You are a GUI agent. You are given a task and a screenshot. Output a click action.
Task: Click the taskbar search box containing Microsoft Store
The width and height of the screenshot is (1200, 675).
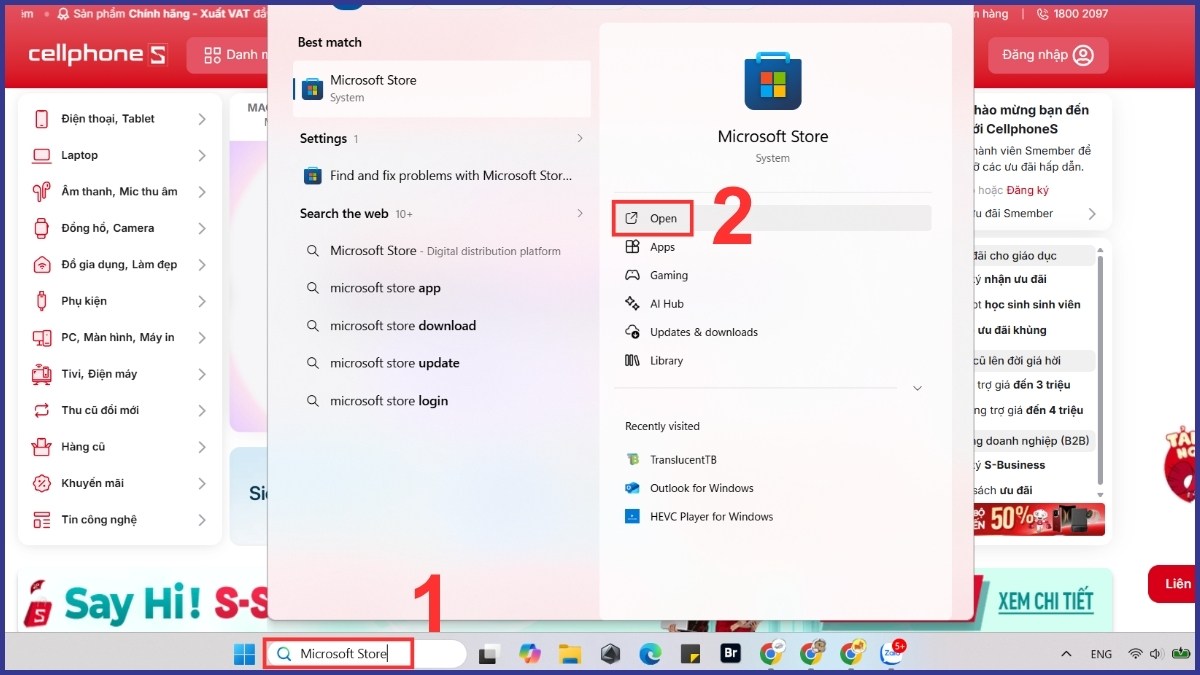click(365, 654)
